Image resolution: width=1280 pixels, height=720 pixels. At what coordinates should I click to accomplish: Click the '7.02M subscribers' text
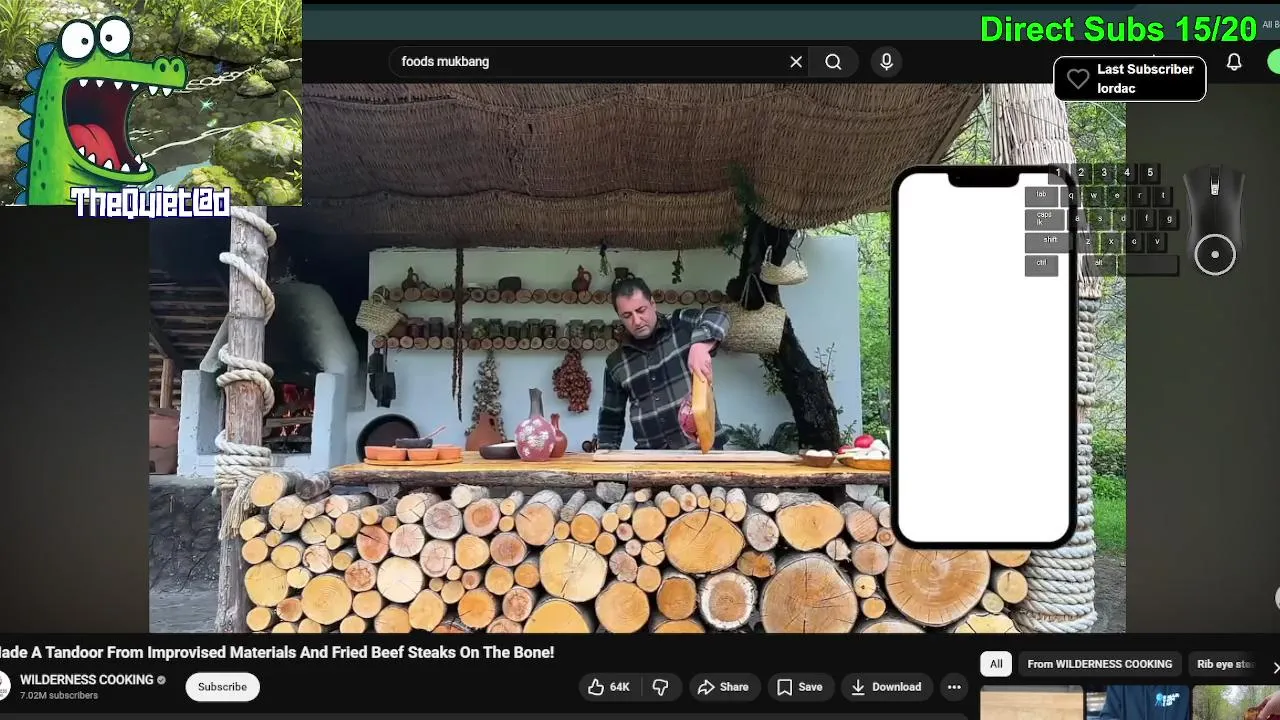[59, 696]
